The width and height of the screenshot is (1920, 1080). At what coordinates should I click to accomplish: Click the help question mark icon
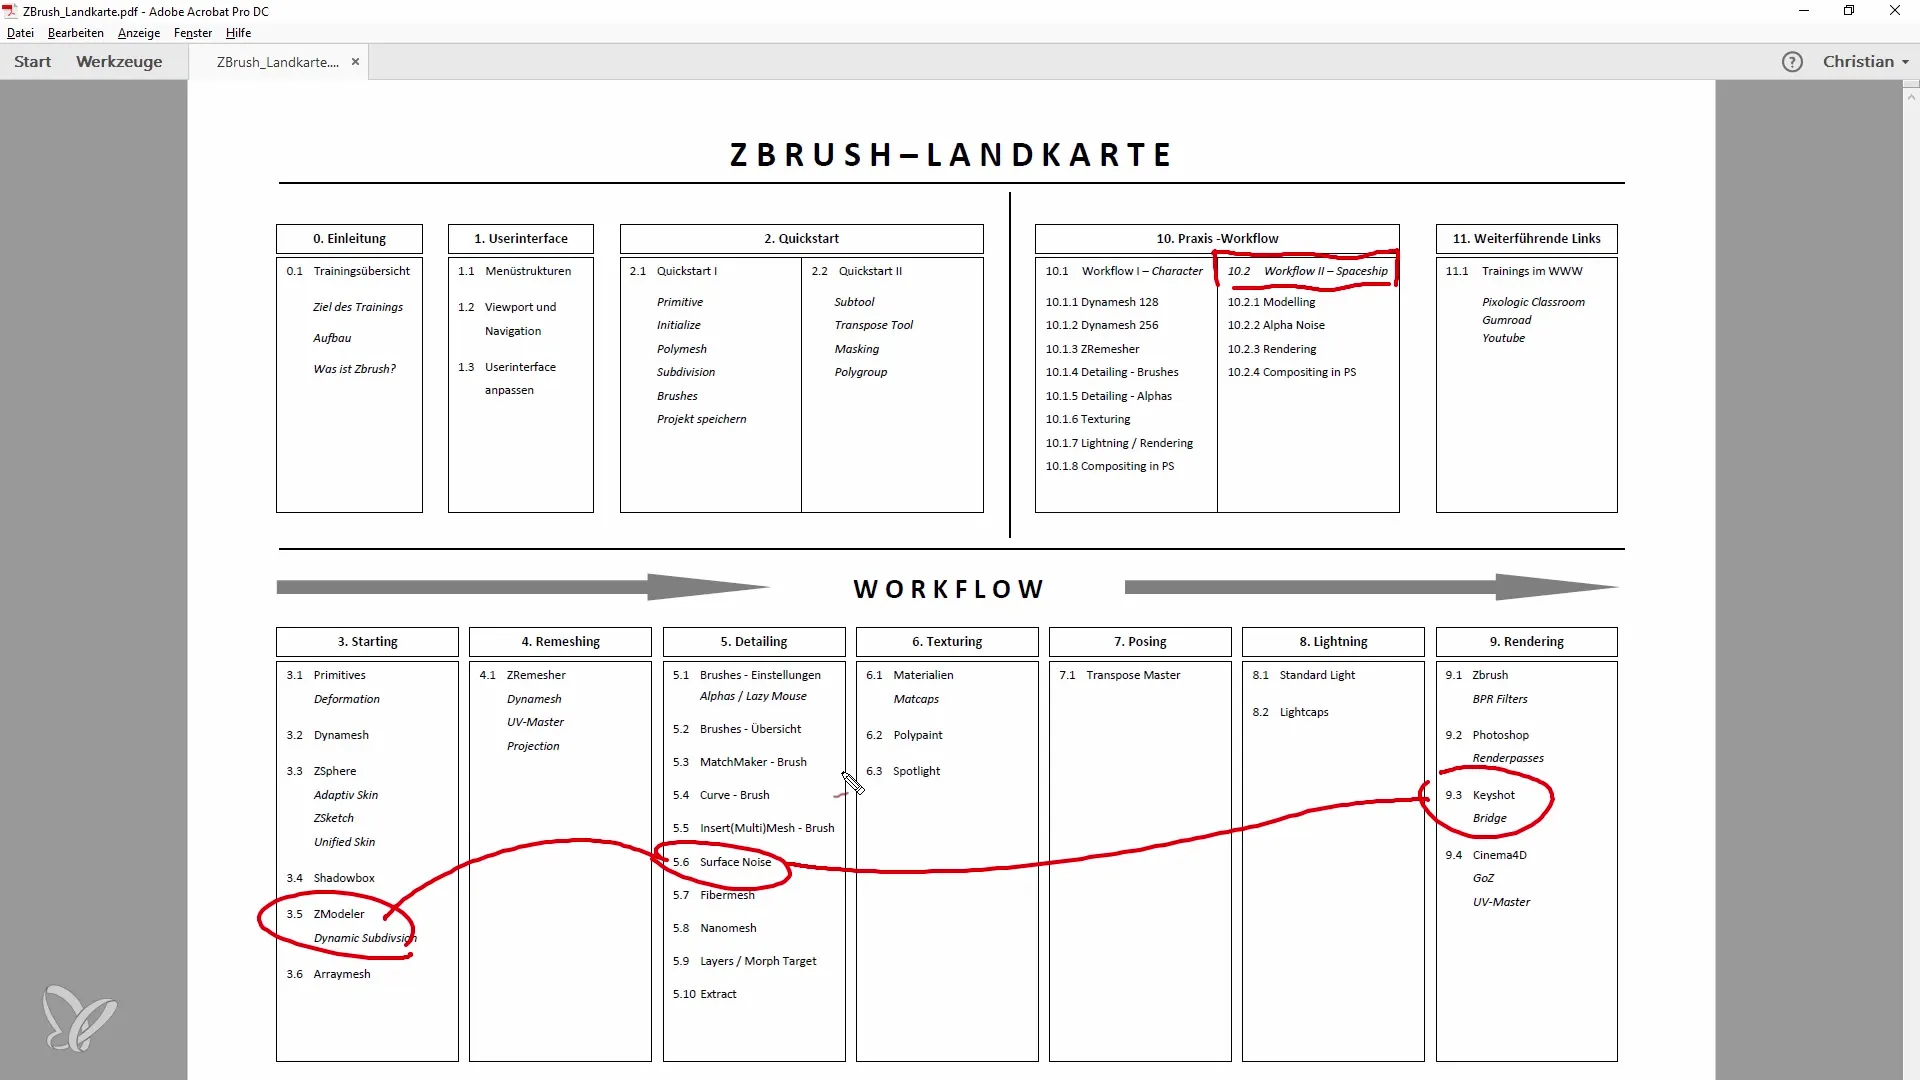pyautogui.click(x=1791, y=61)
